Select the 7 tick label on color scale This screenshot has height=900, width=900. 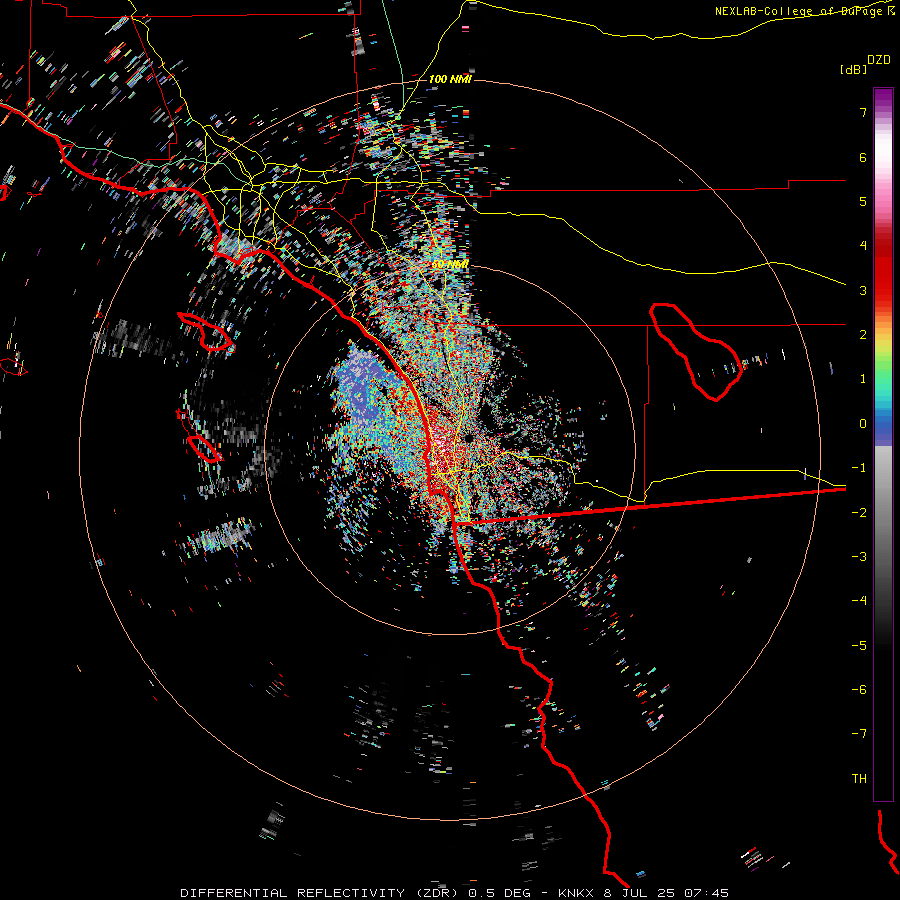863,112
